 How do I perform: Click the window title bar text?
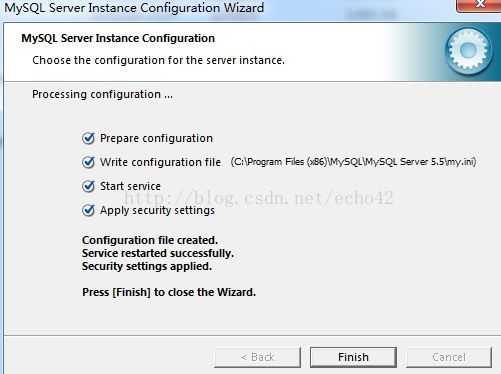click(134, 7)
